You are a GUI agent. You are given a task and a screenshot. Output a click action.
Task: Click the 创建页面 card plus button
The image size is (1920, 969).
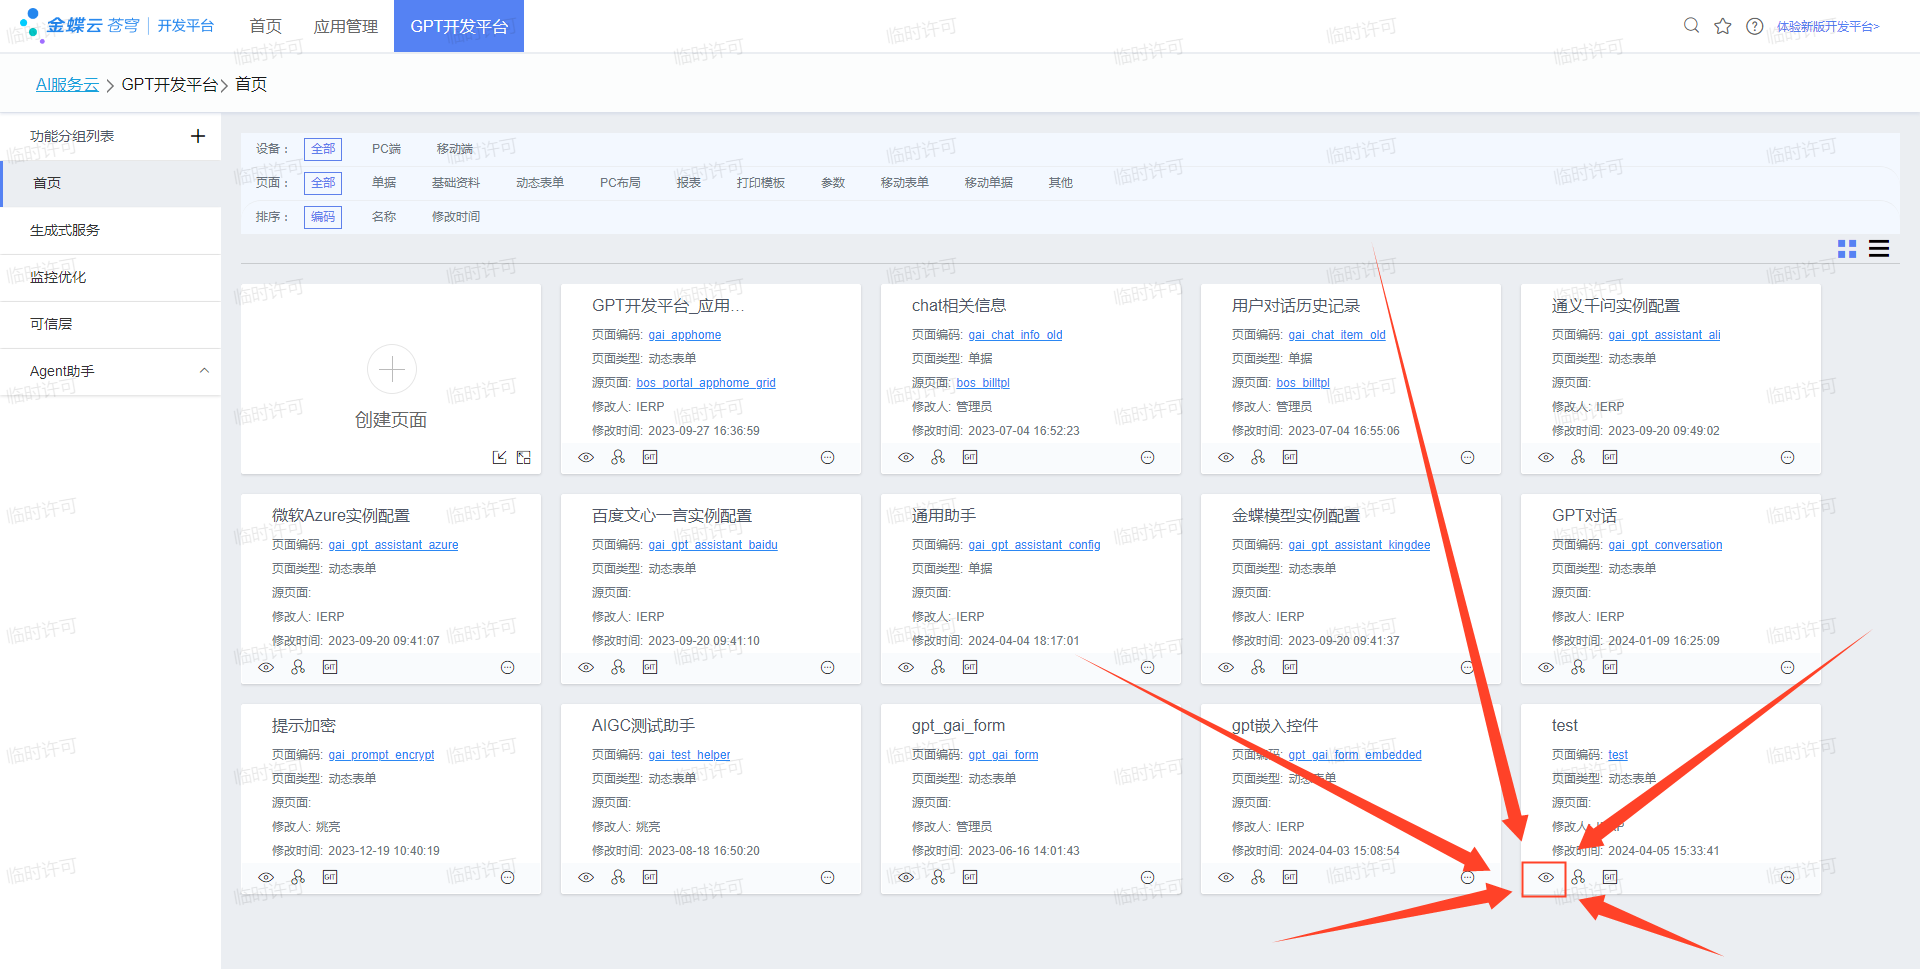coord(391,369)
